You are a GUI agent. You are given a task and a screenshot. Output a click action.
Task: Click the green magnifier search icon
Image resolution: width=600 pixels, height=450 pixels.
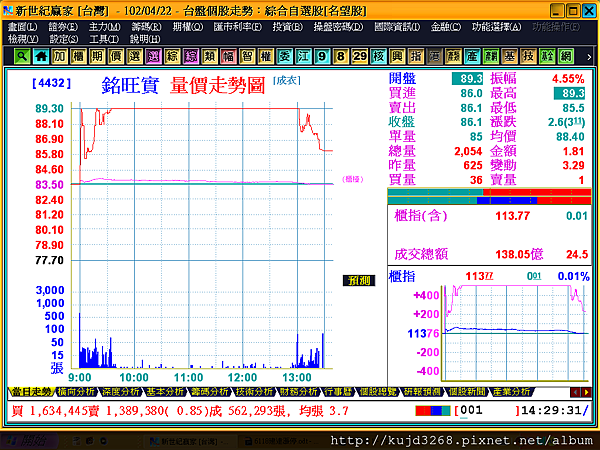coord(22,57)
